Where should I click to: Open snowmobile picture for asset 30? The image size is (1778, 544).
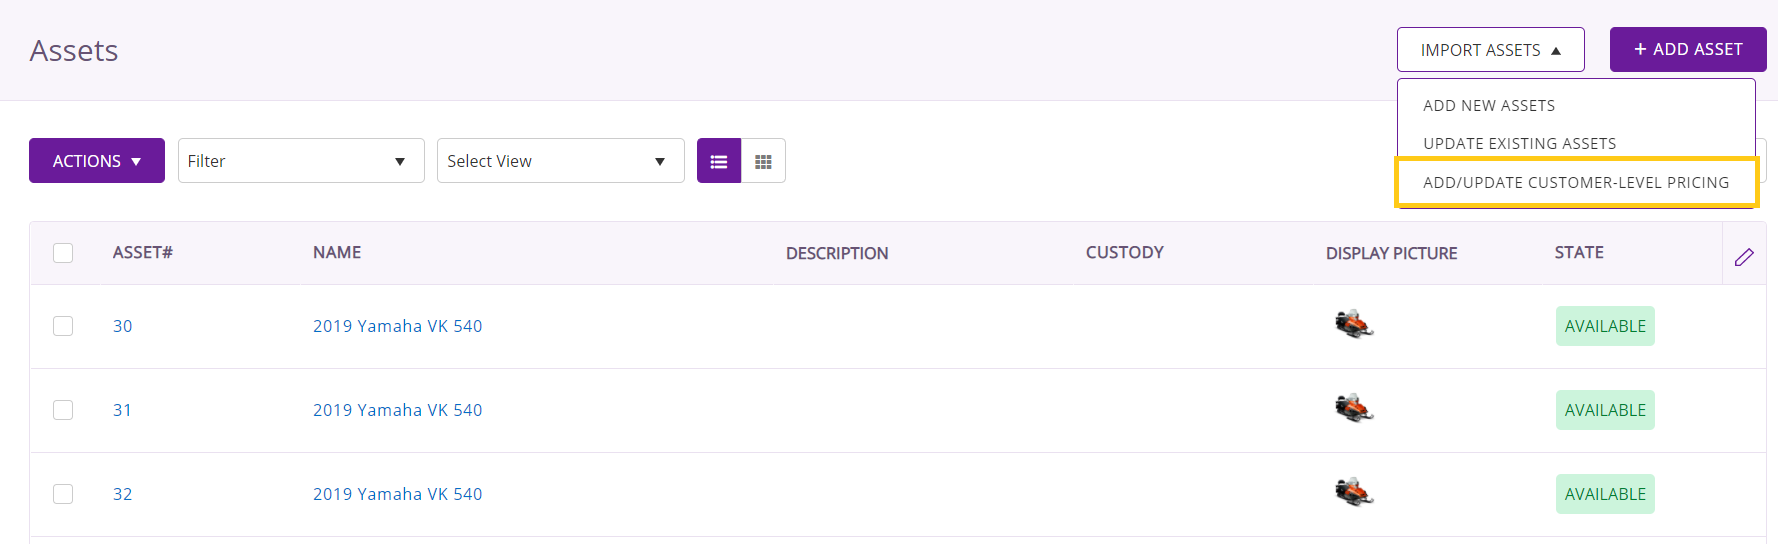tap(1354, 324)
